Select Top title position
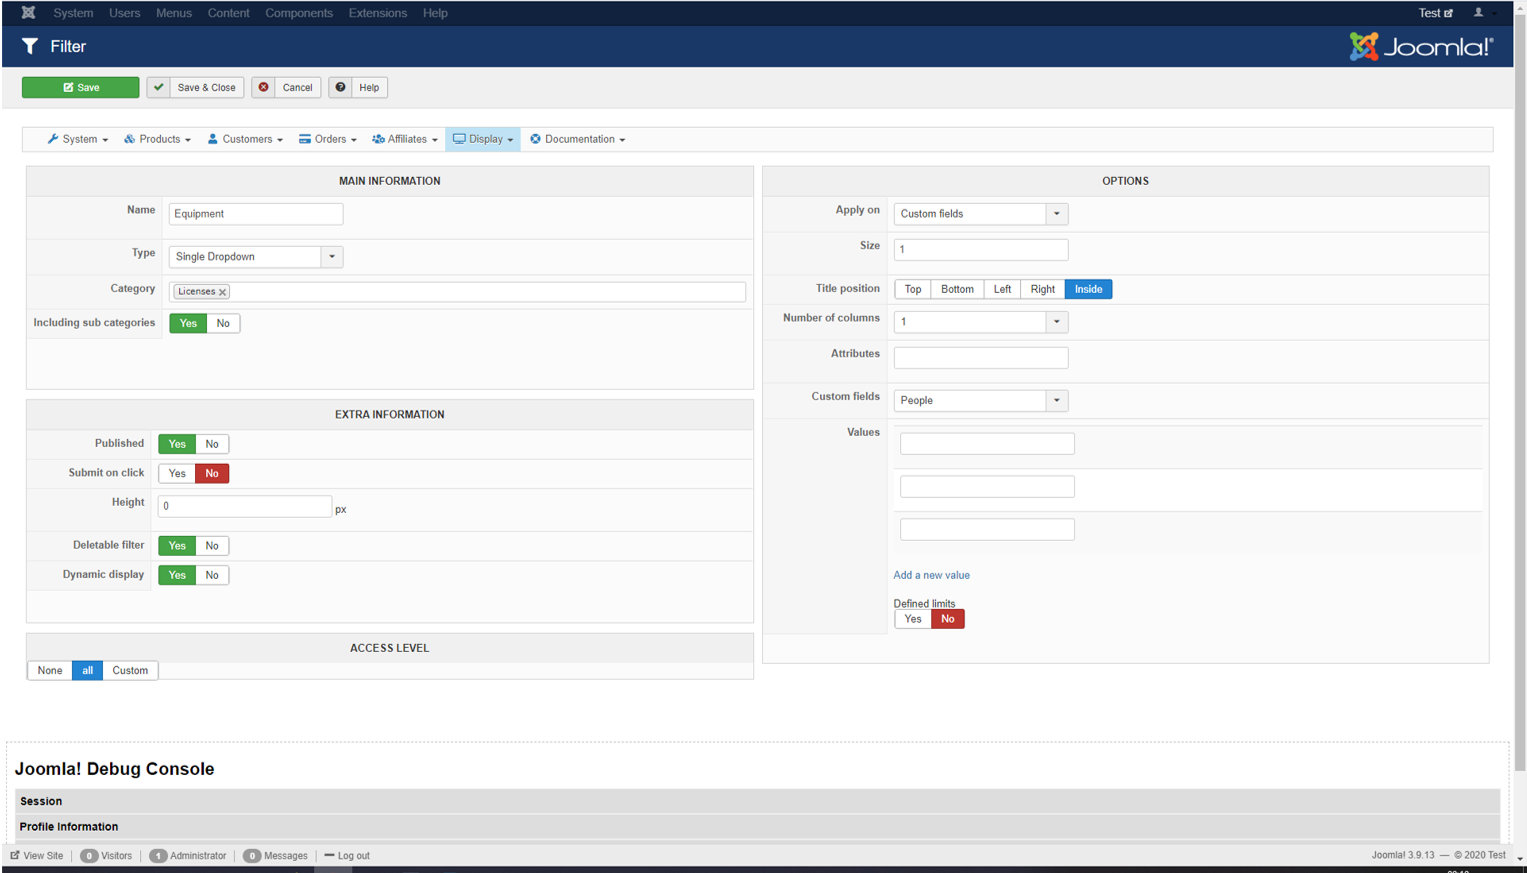This screenshot has width=1527, height=873. point(913,289)
